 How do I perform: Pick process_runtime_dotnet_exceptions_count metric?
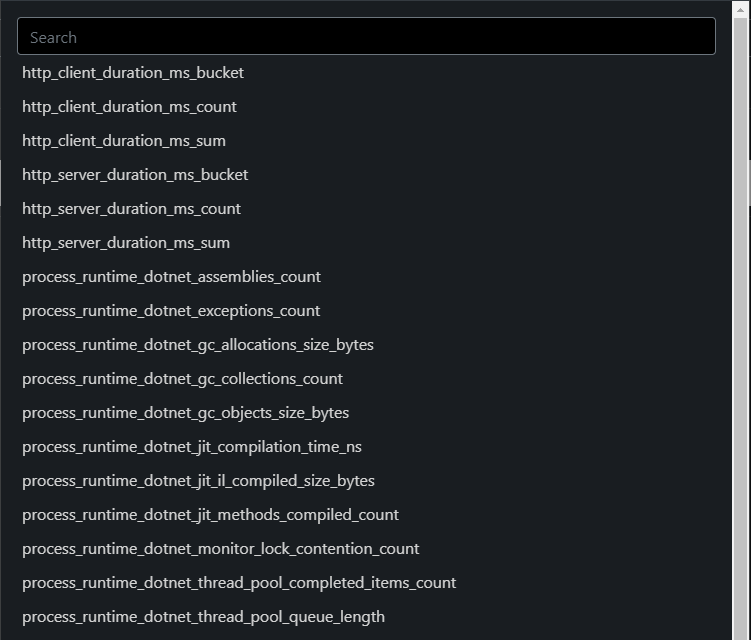click(x=171, y=311)
